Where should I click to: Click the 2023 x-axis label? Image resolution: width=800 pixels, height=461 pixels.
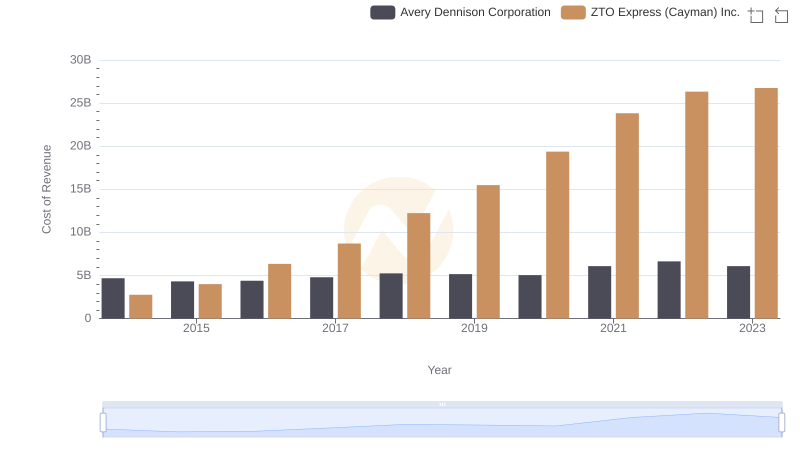(x=753, y=328)
